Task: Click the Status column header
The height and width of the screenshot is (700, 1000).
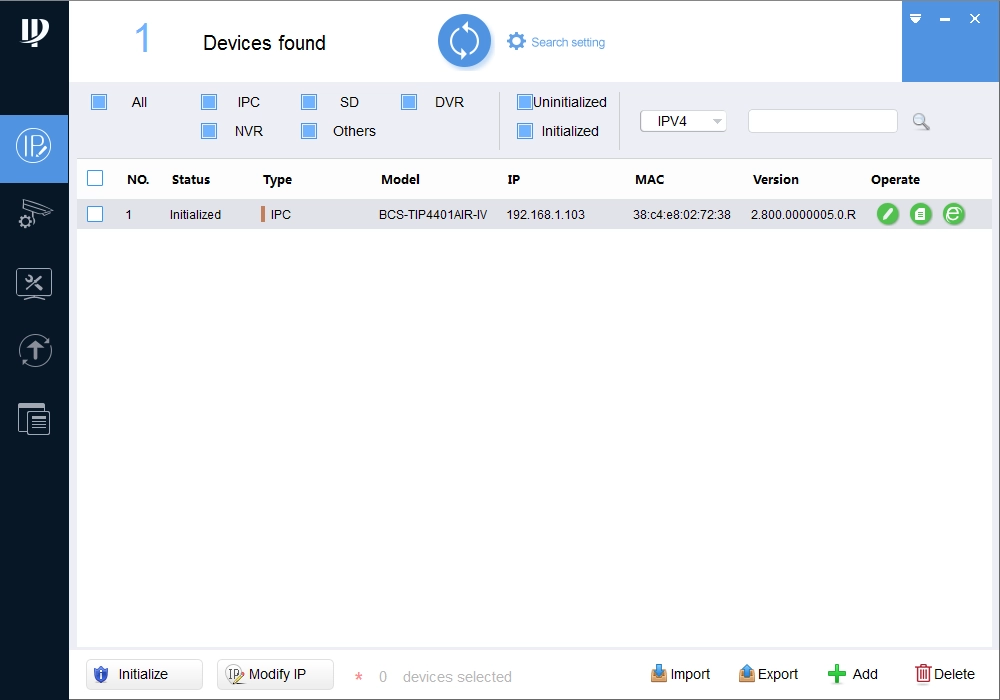Action: (x=191, y=180)
